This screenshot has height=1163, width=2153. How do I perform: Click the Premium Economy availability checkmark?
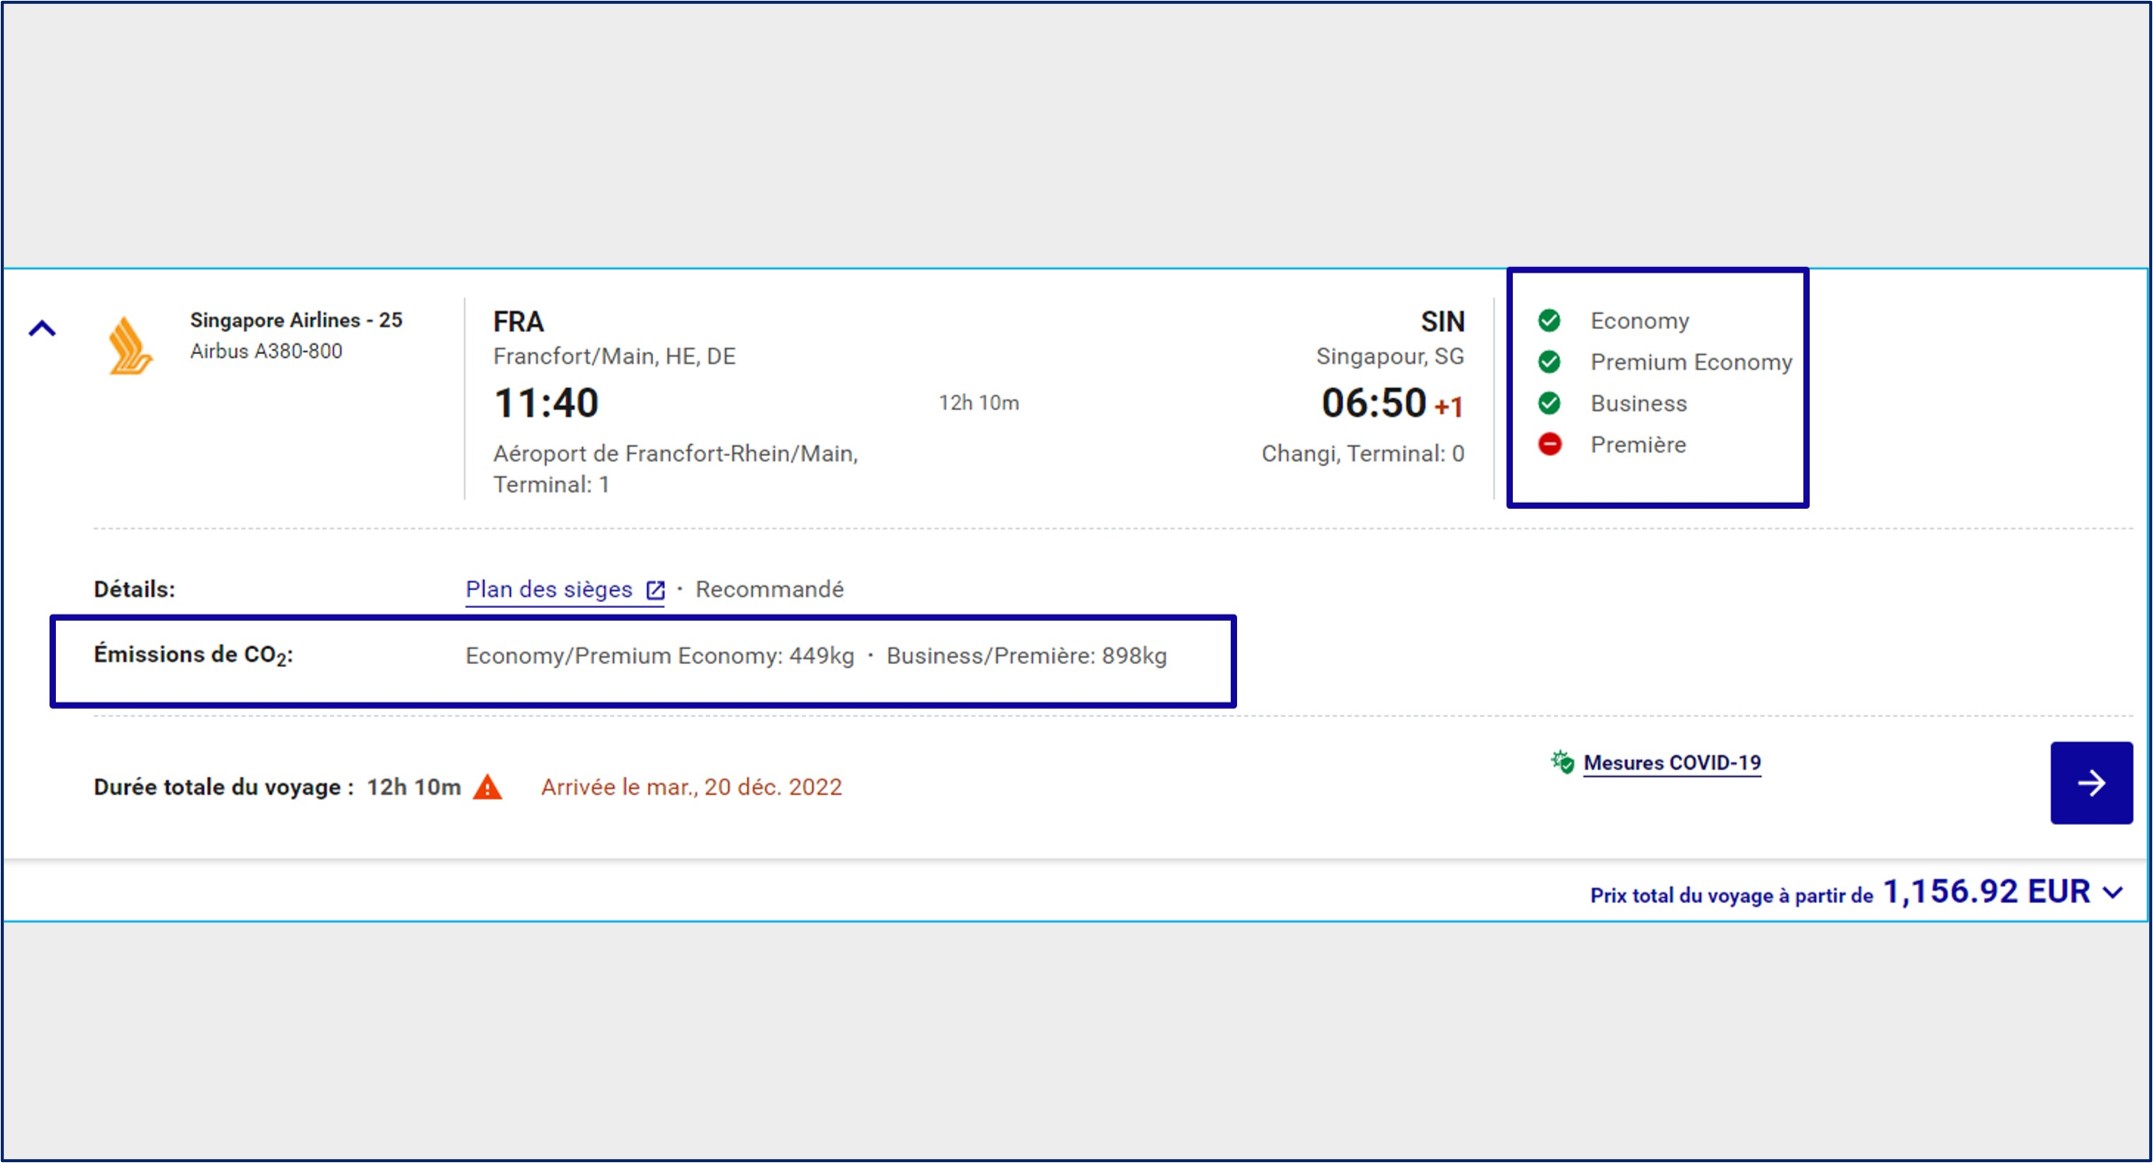click(1549, 362)
